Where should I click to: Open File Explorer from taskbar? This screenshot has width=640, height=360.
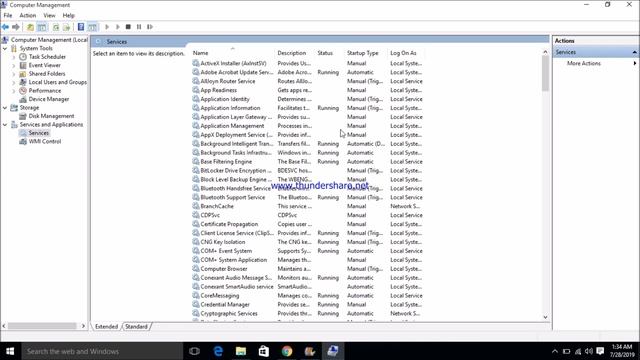click(x=241, y=351)
